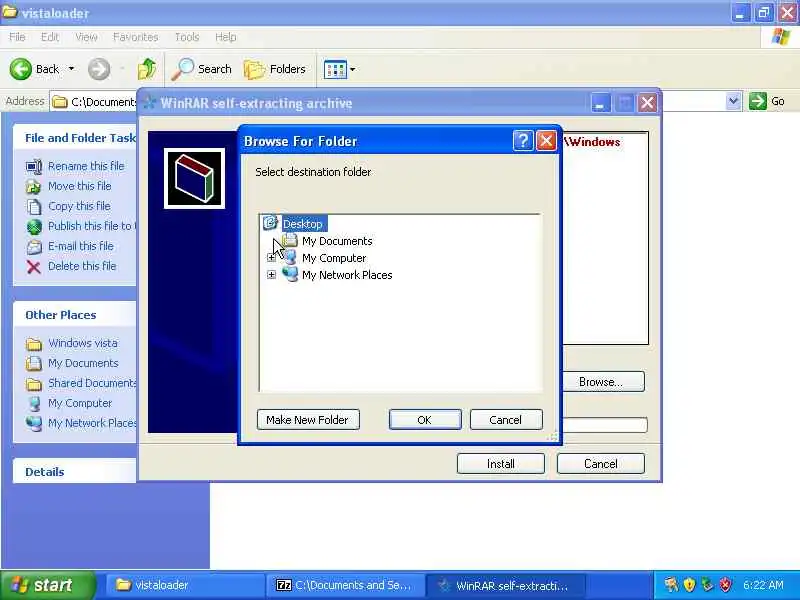This screenshot has width=800, height=600.
Task: Click the Move this file link
Action: [80, 186]
